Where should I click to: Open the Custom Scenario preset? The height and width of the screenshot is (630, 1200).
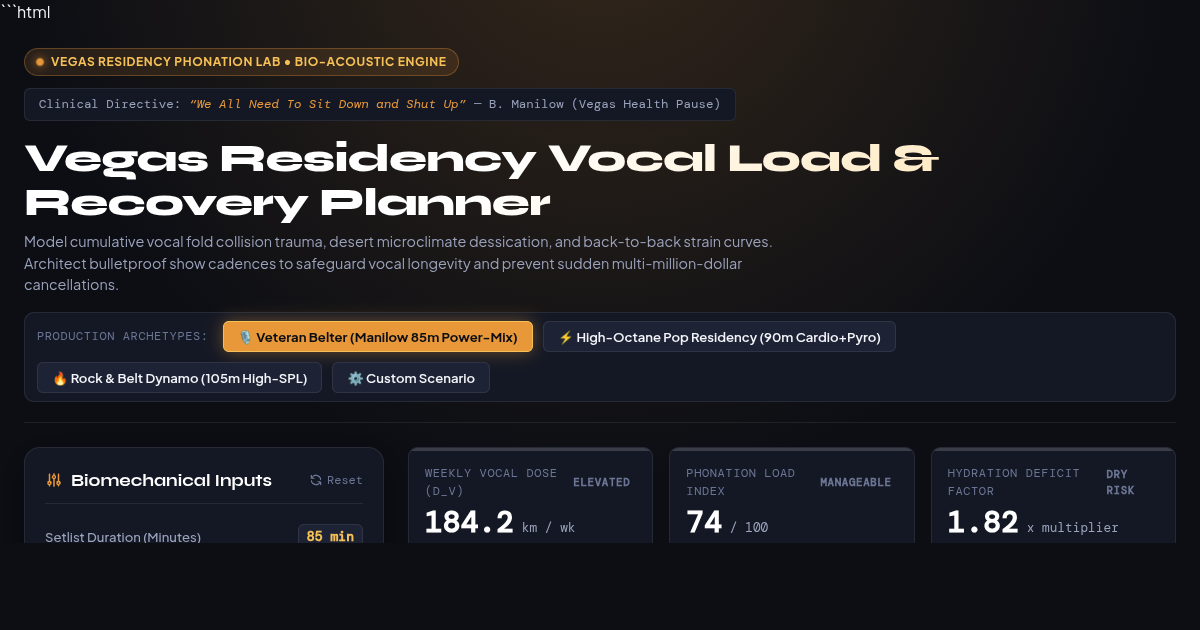tap(411, 378)
